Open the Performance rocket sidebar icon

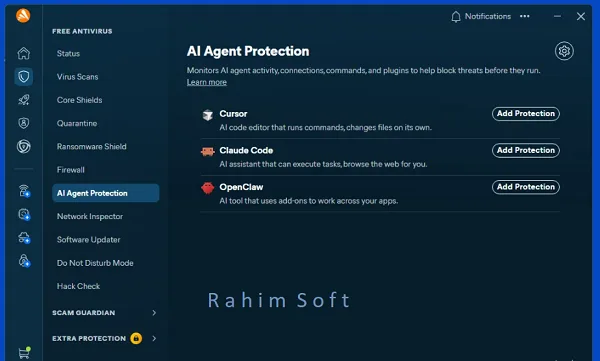(x=24, y=100)
